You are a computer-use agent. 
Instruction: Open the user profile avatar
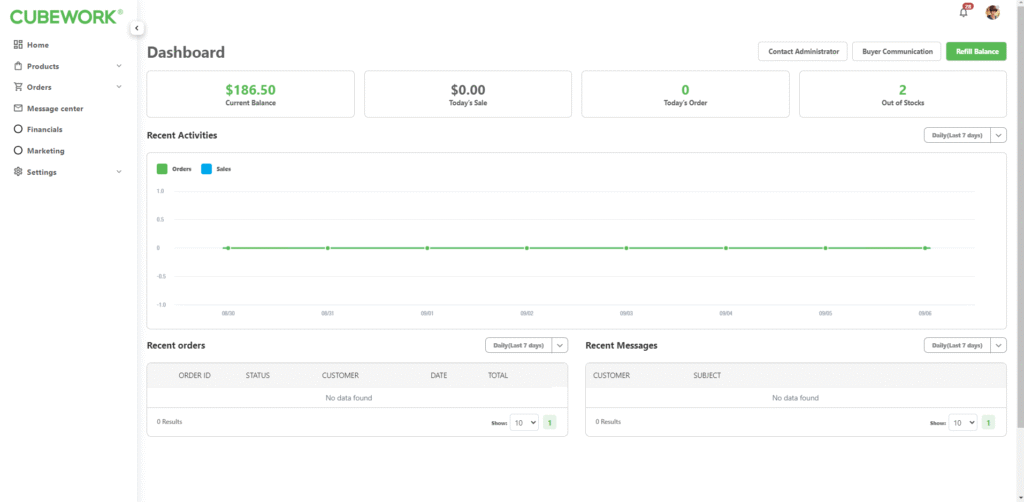(x=992, y=12)
